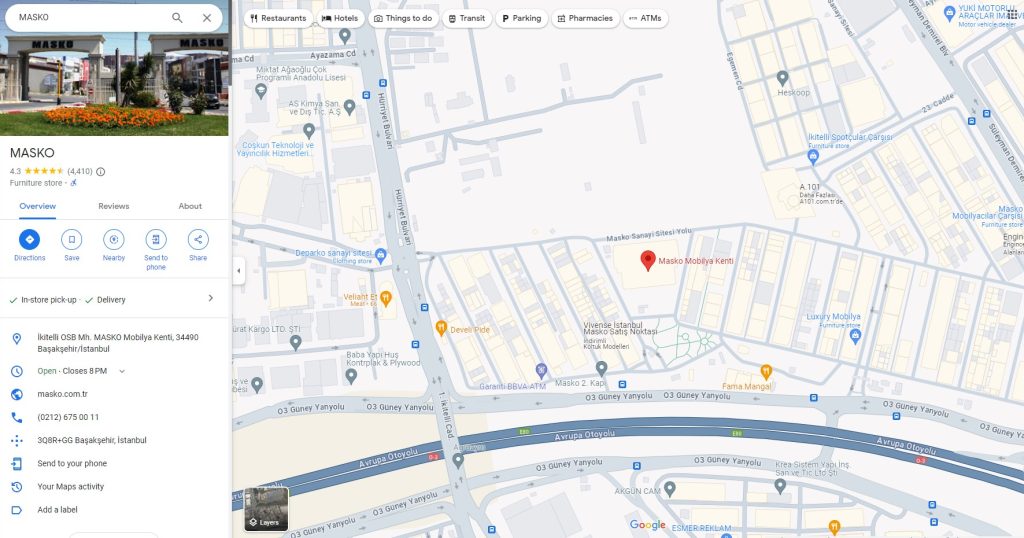
Task: Click the Send to phone icon button
Action: (x=156, y=240)
